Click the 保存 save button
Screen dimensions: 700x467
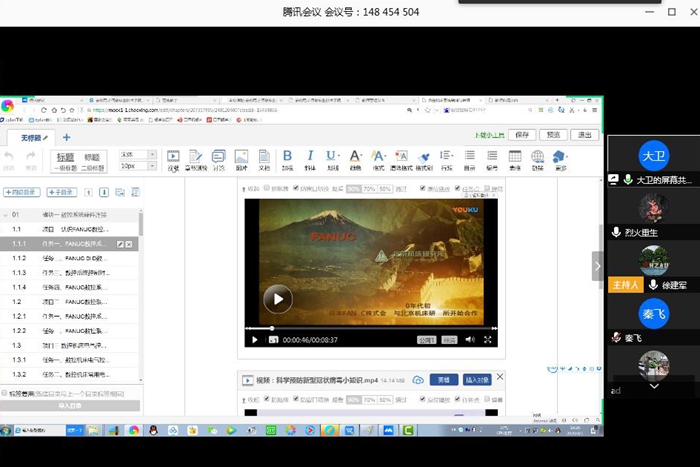click(x=522, y=135)
